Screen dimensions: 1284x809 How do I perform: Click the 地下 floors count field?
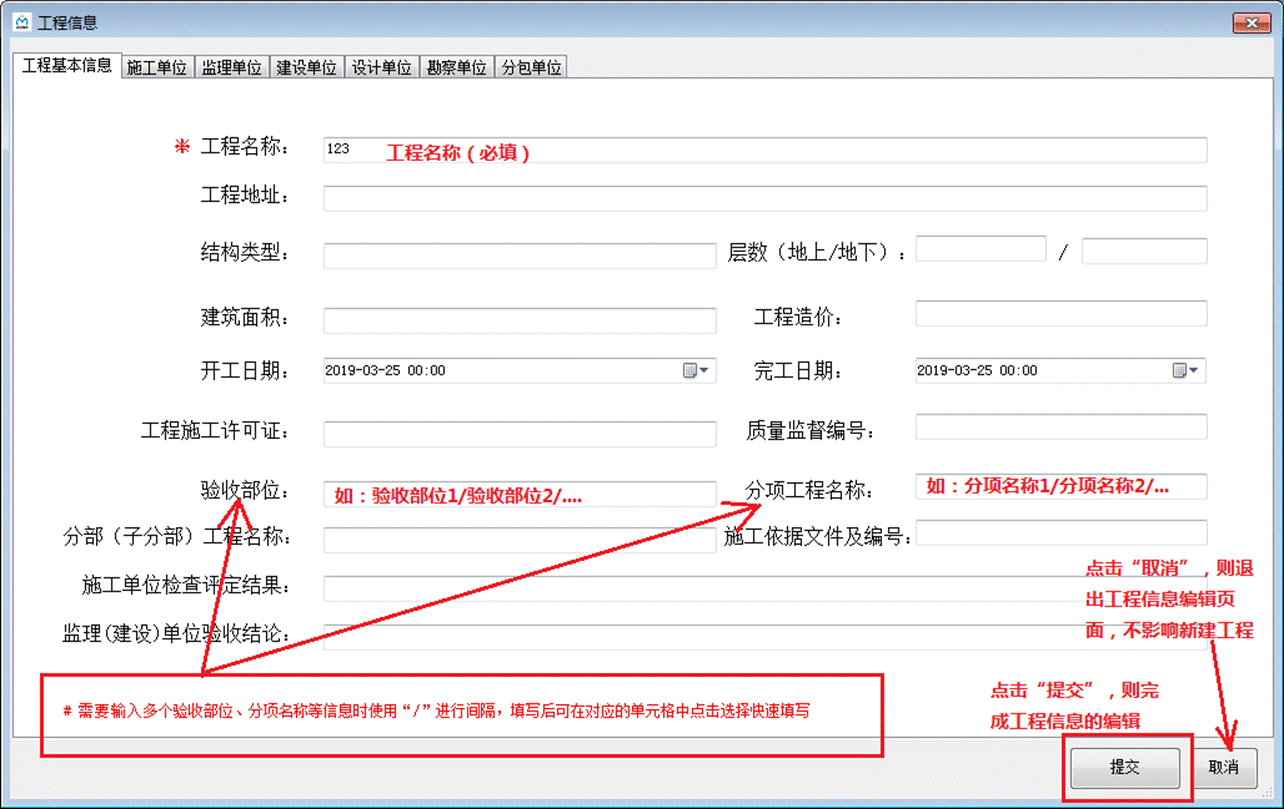pyautogui.click(x=1145, y=250)
